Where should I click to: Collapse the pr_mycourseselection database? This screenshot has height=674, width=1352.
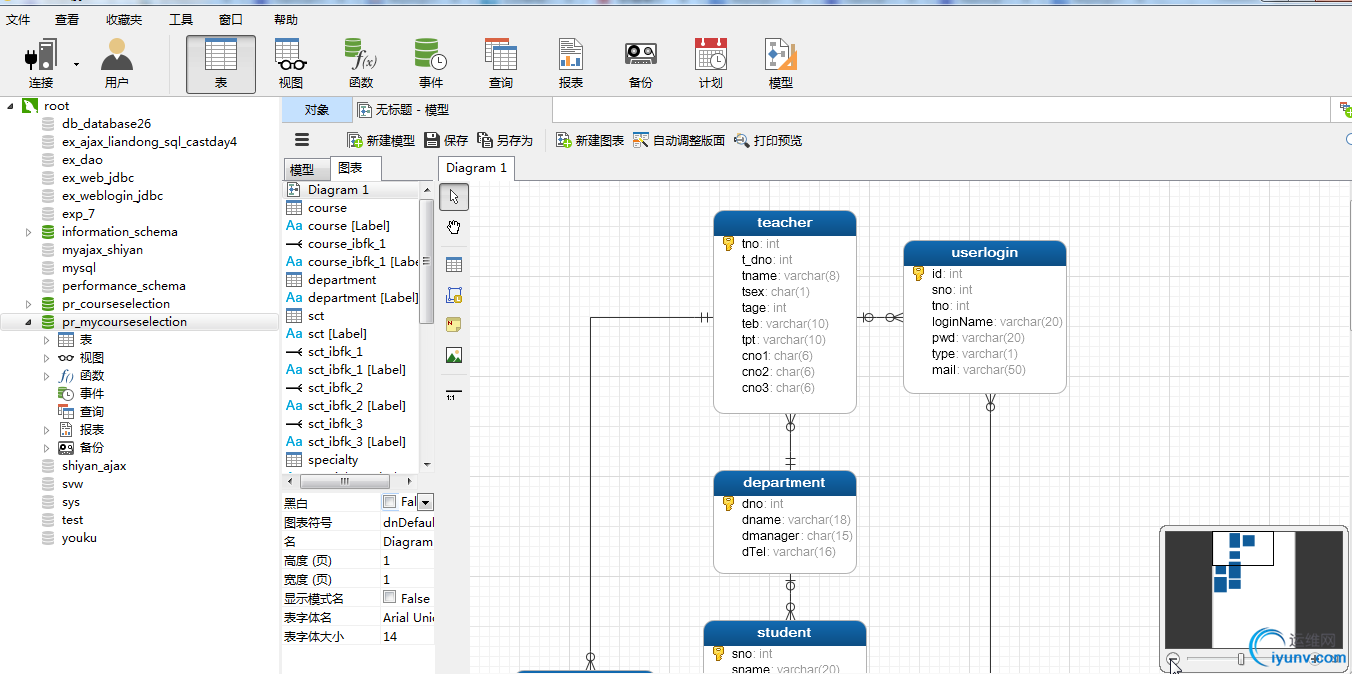coord(29,322)
